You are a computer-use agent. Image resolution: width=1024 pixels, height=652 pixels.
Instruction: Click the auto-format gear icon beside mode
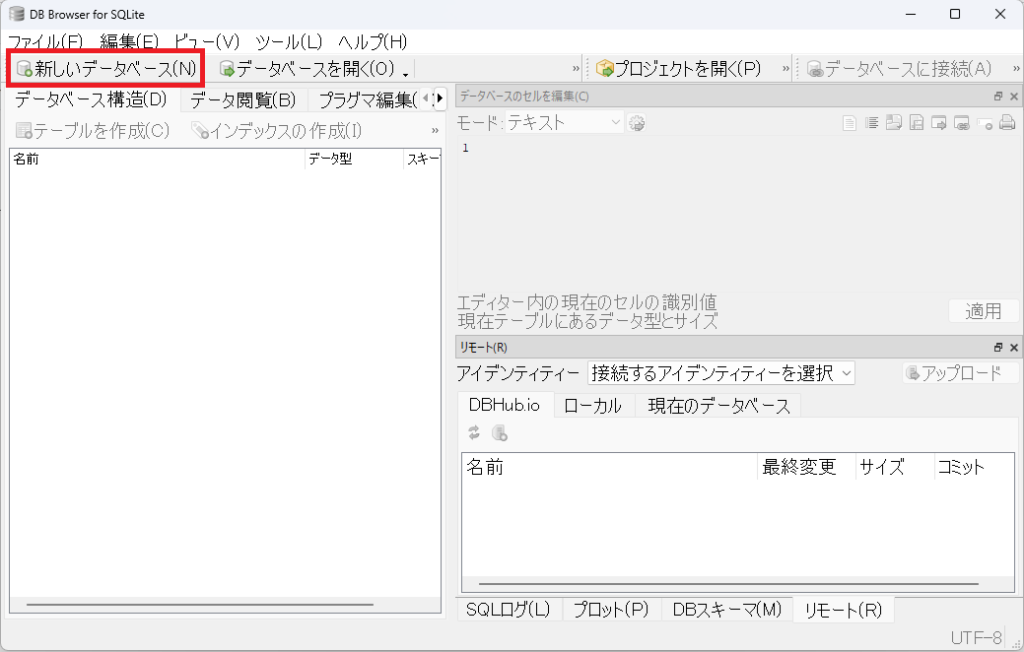637,123
